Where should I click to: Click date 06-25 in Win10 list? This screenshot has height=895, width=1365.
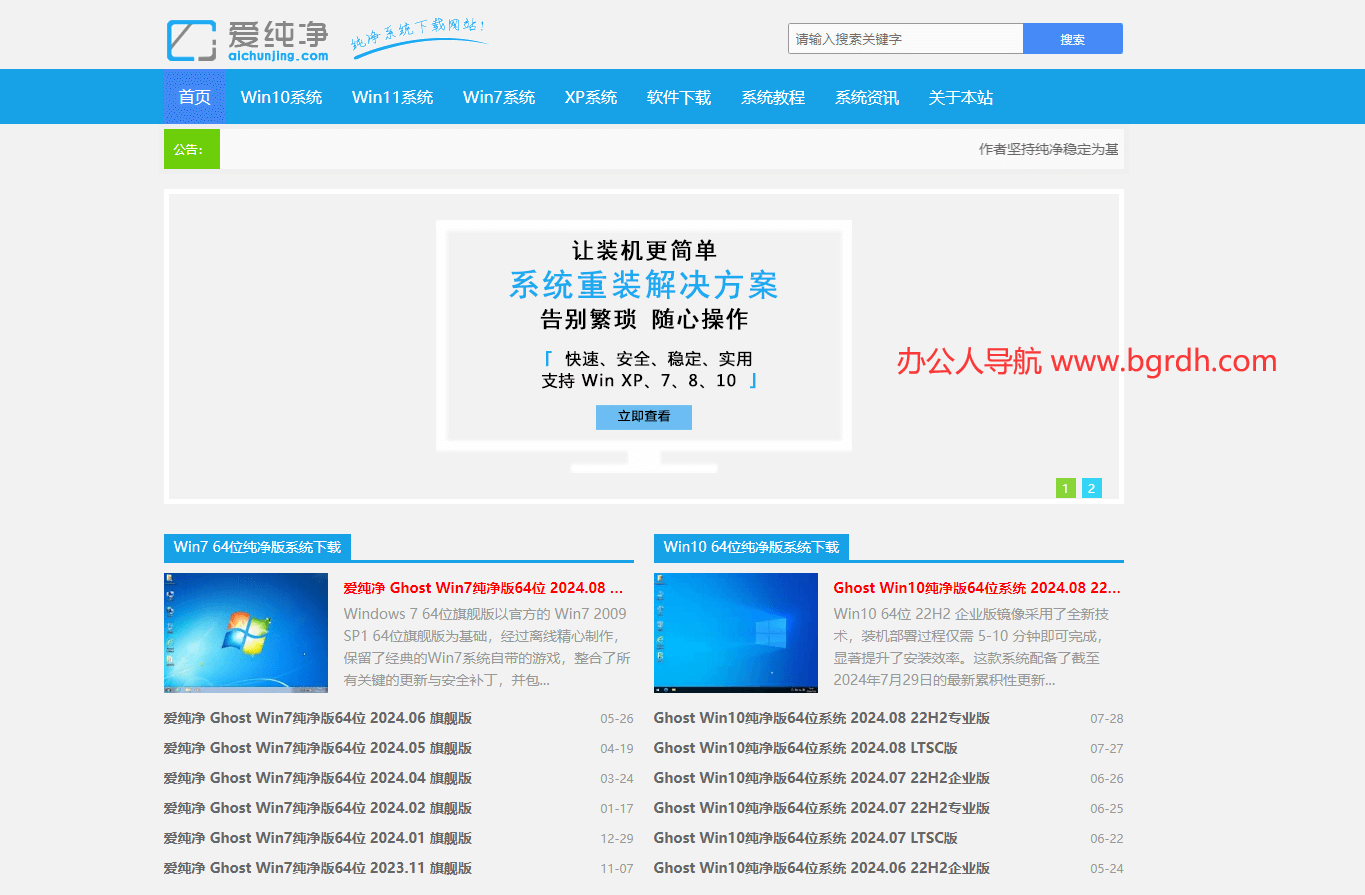coord(1107,809)
